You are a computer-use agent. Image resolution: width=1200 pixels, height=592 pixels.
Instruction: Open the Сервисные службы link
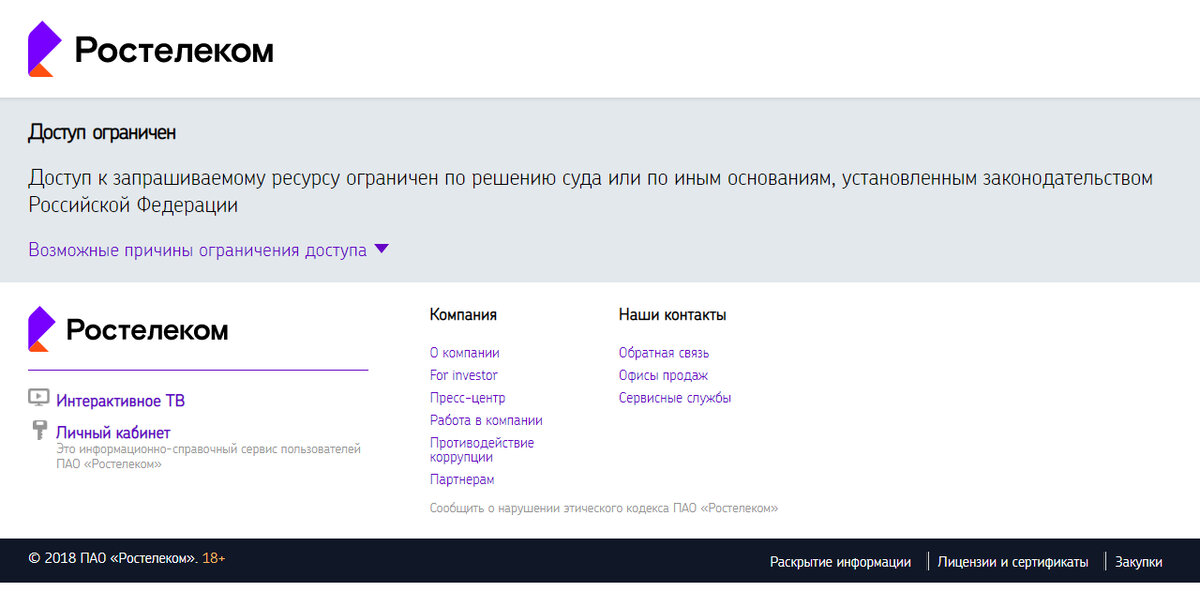click(675, 398)
